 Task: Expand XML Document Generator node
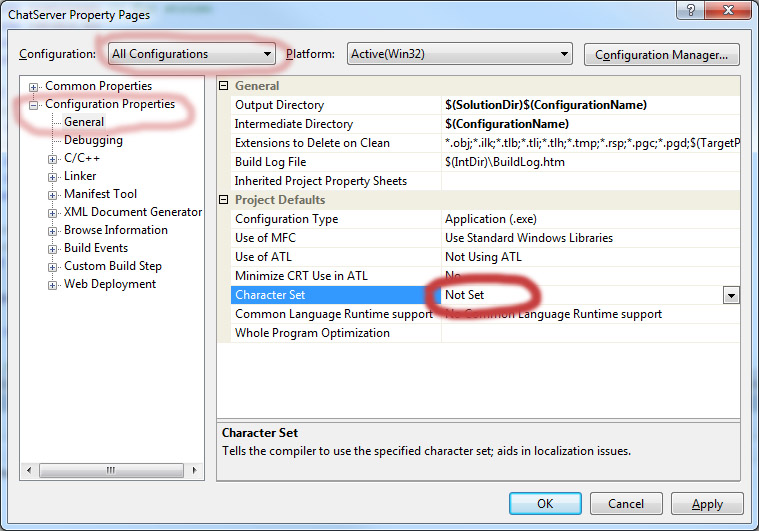pos(53,212)
